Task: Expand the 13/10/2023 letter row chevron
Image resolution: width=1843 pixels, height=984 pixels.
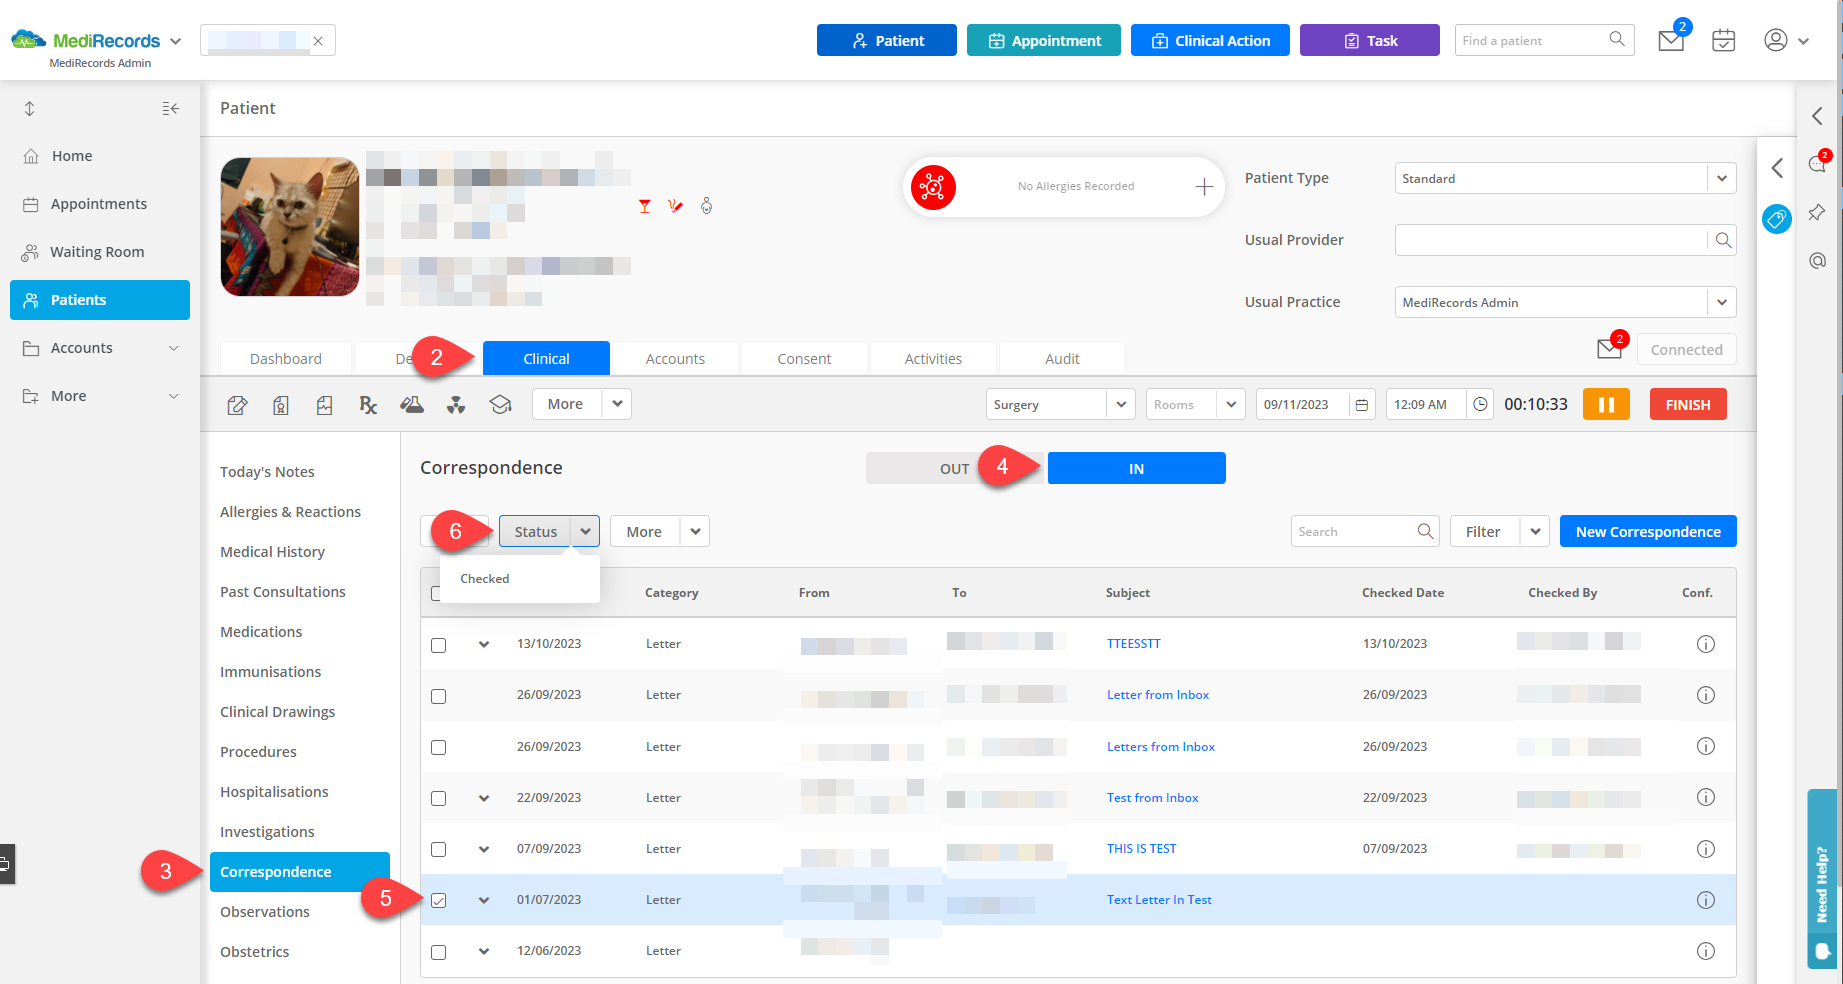Action: 484,645
